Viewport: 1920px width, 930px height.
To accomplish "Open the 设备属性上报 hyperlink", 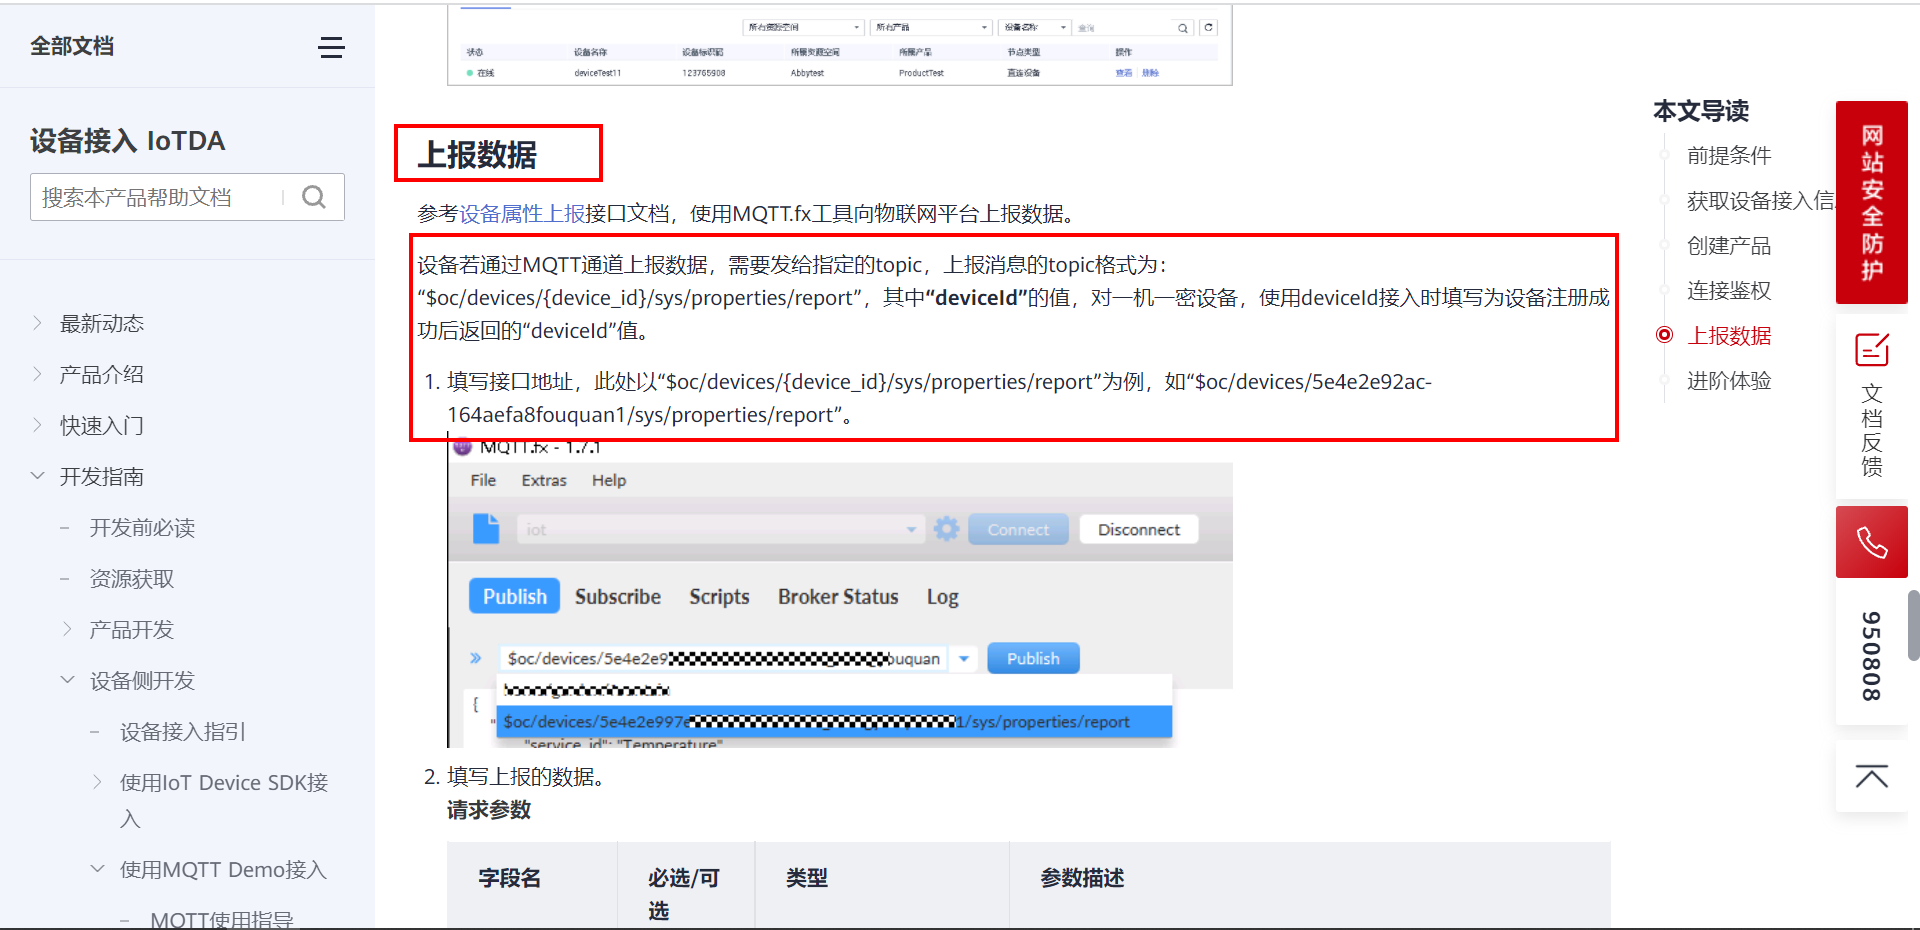I will coord(521,213).
